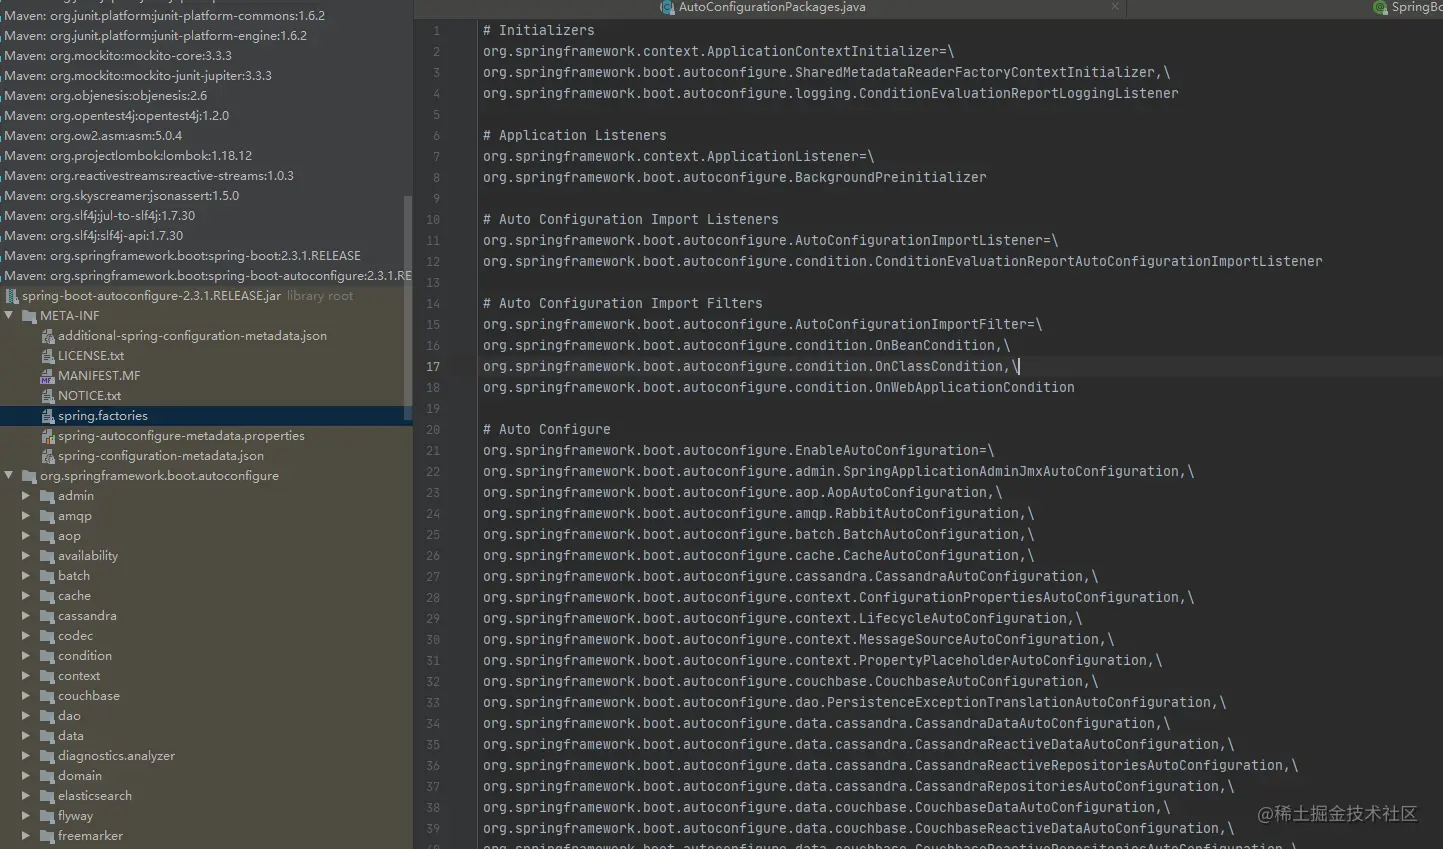Click the RabbitAutoConfiguration line
Viewport: 1443px width, 849px height.
pyautogui.click(x=759, y=513)
